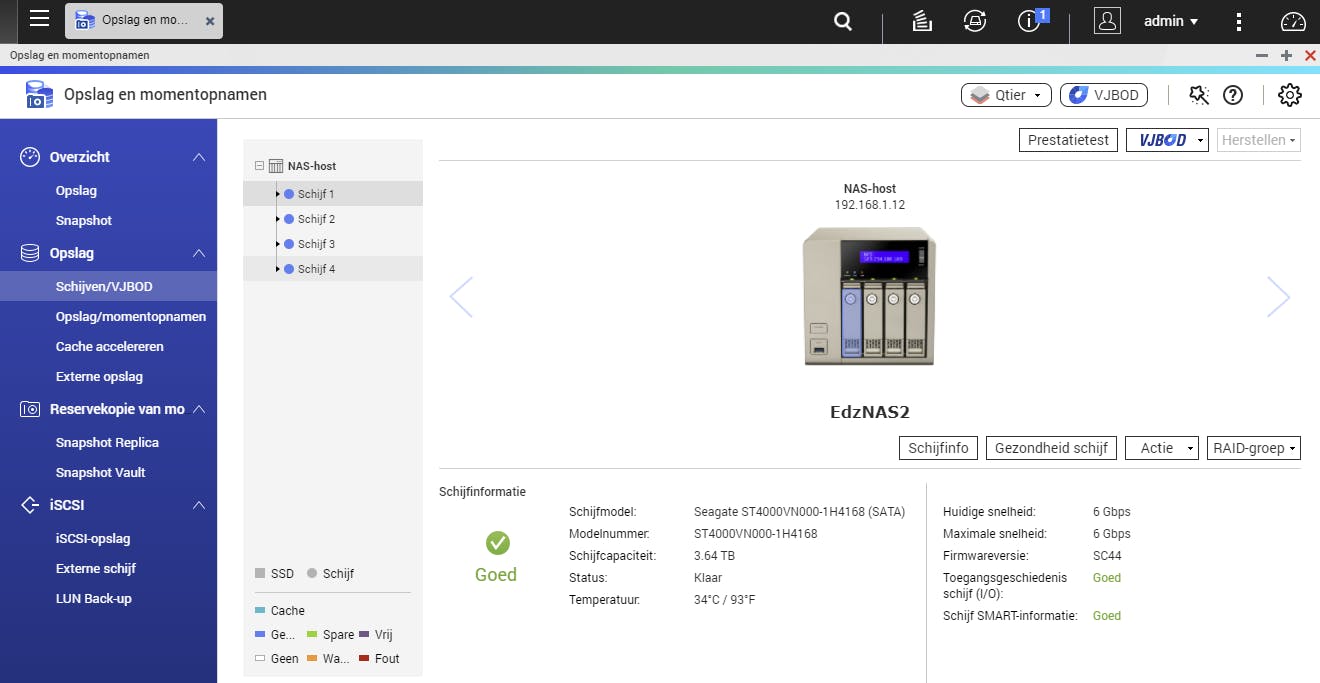Viewport: 1320px width, 683px height.
Task: Open Opslag/momentopnamen in sidebar
Action: (x=131, y=317)
